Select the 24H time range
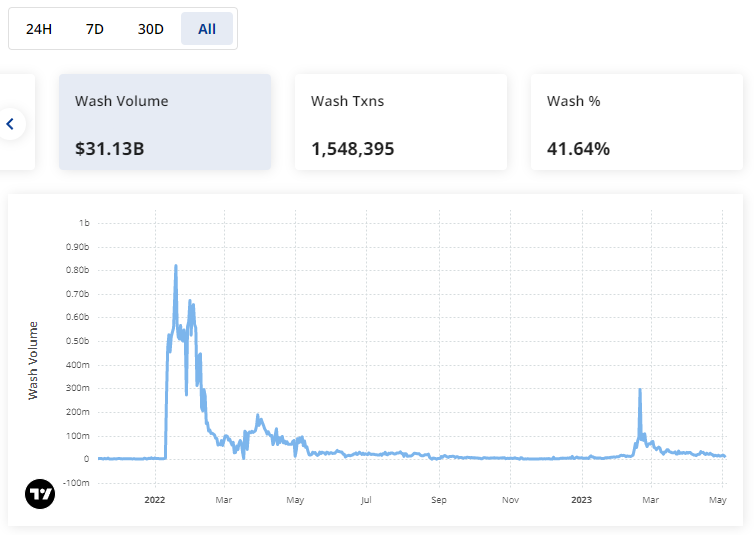This screenshot has width=754, height=535. coord(39,29)
